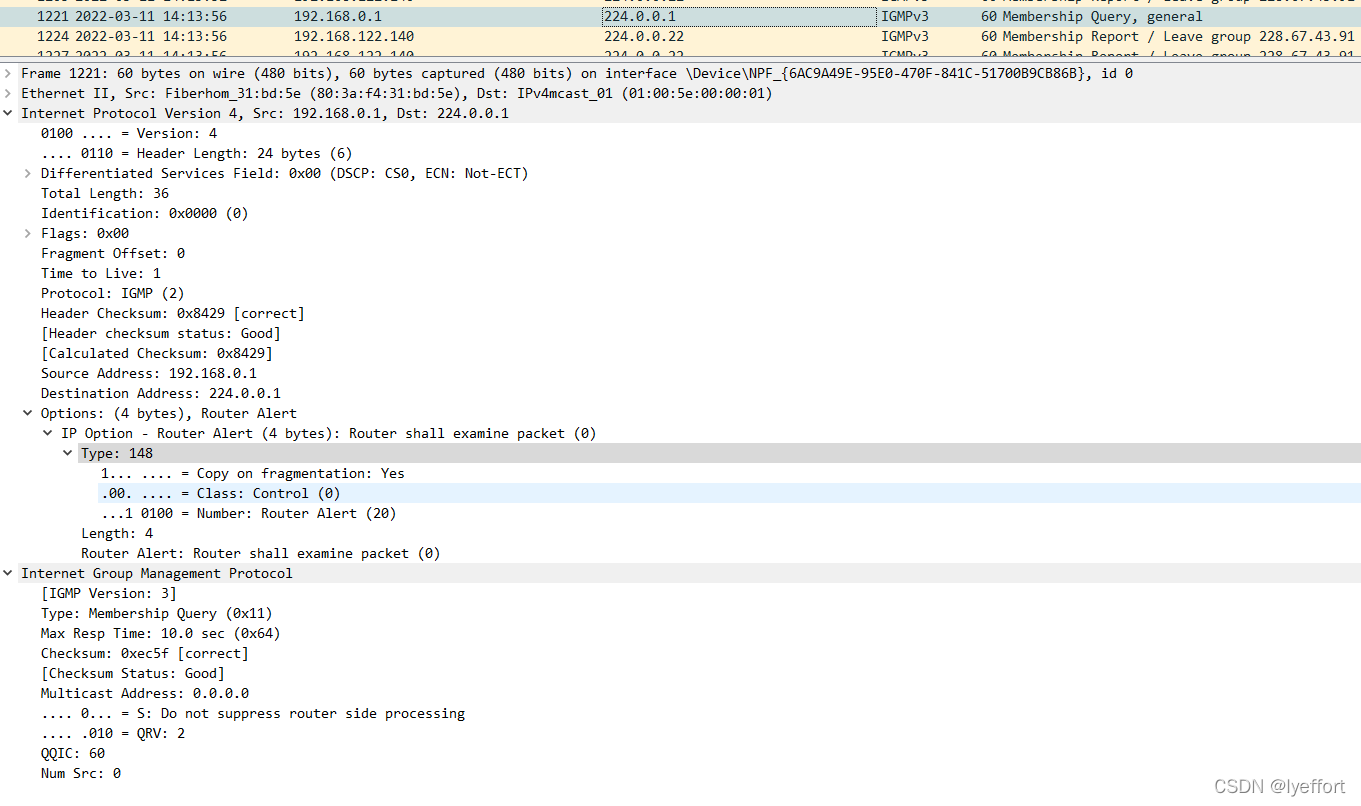Select the Copy on fragmentation: Yes line

[253, 473]
